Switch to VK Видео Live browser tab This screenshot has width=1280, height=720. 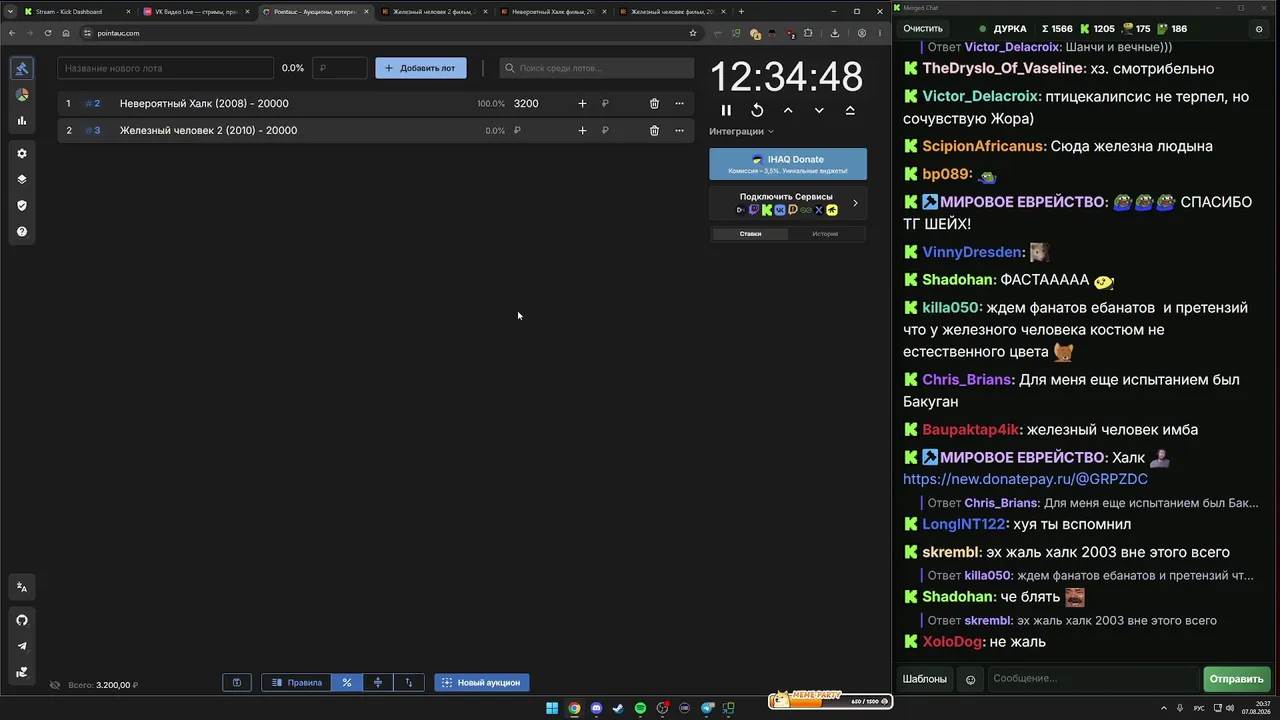[197, 12]
